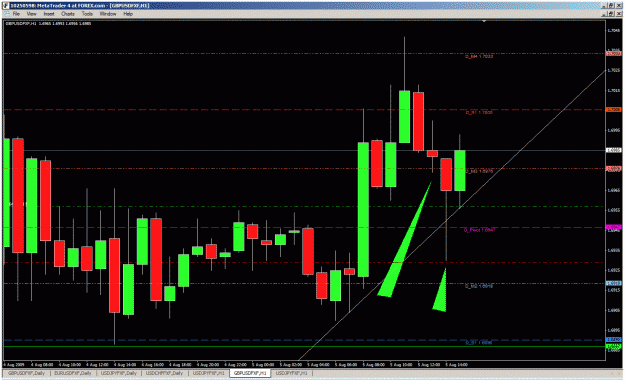The height and width of the screenshot is (380, 625).
Task: Click the D_Pivot 1.6947 label
Action: (x=480, y=230)
